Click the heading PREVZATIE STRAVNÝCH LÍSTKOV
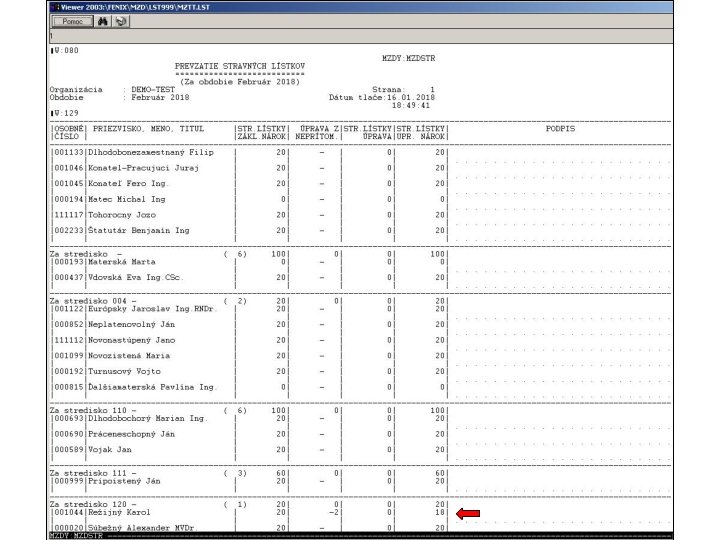Image resolution: width=720 pixels, height=540 pixels. click(x=240, y=66)
